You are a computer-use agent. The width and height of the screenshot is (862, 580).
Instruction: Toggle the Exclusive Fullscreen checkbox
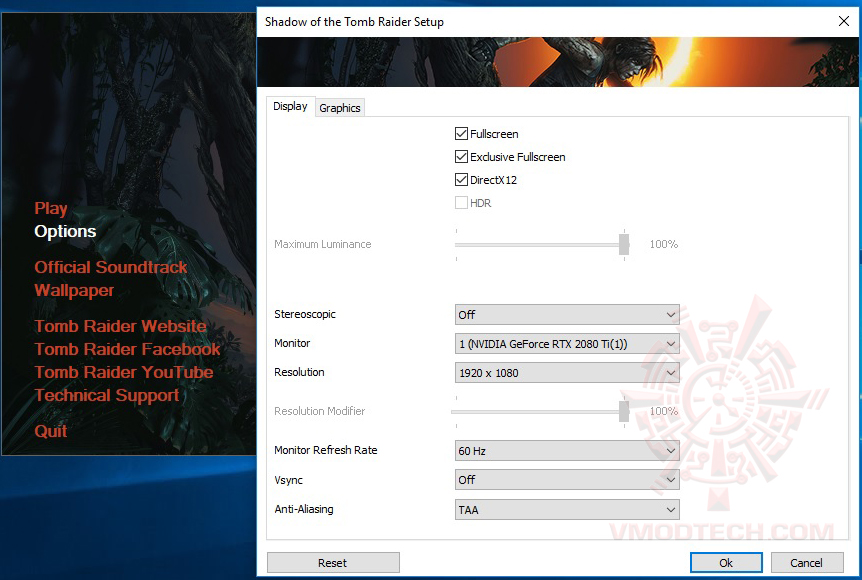pos(461,157)
